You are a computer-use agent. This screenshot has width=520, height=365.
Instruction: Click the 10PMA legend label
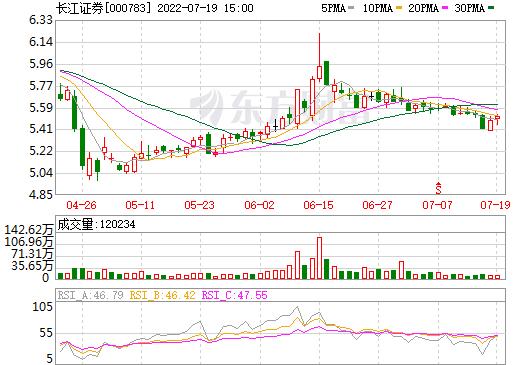tap(377, 8)
